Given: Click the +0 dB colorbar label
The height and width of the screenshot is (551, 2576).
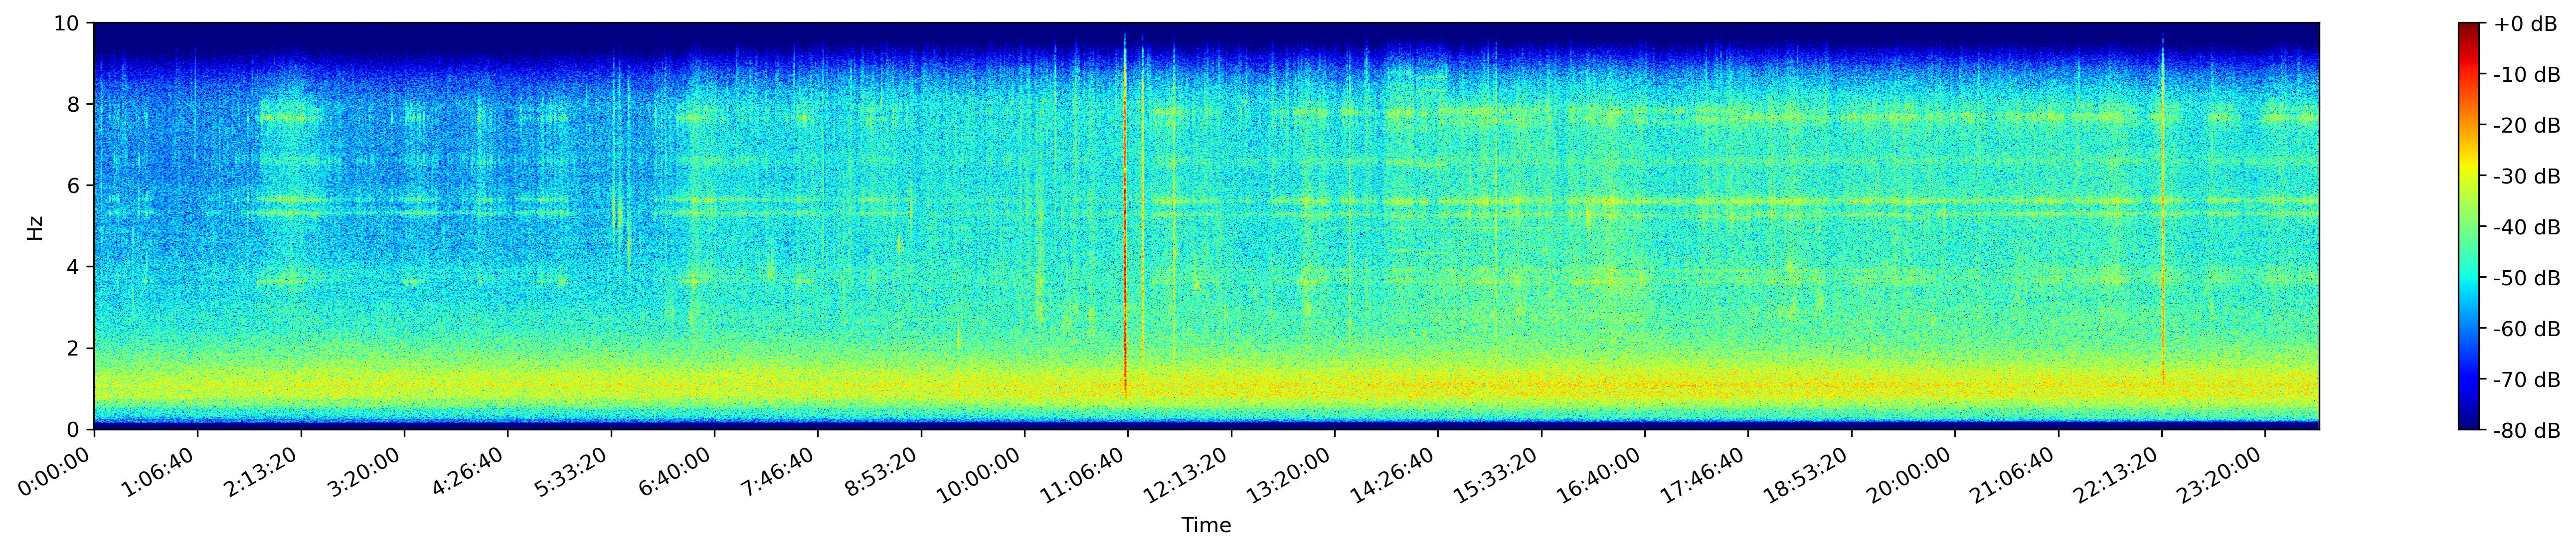Looking at the screenshot, I should pyautogui.click(x=2524, y=24).
